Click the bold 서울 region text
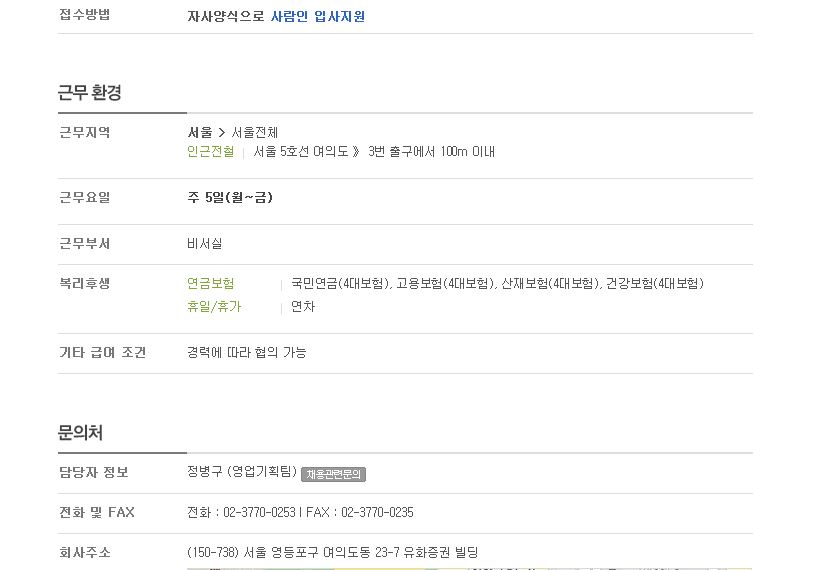This screenshot has width=827, height=570. (200, 132)
